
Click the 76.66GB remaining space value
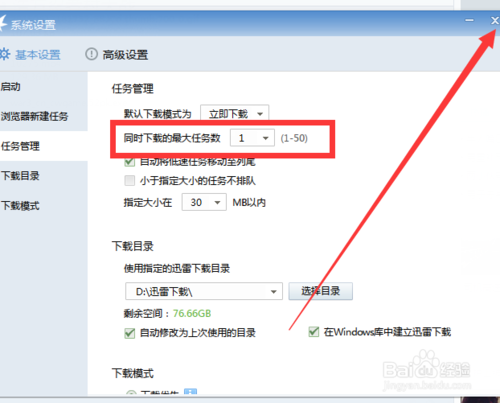click(192, 313)
